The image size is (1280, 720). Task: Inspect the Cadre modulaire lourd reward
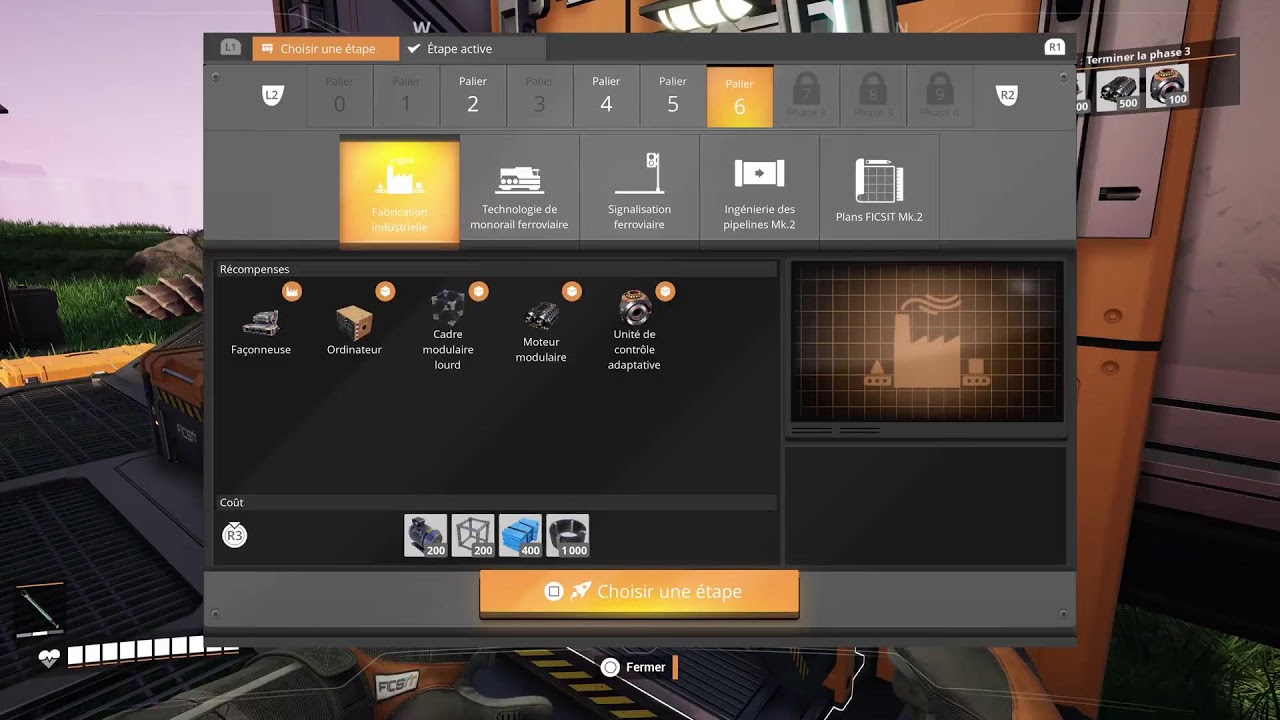[447, 307]
